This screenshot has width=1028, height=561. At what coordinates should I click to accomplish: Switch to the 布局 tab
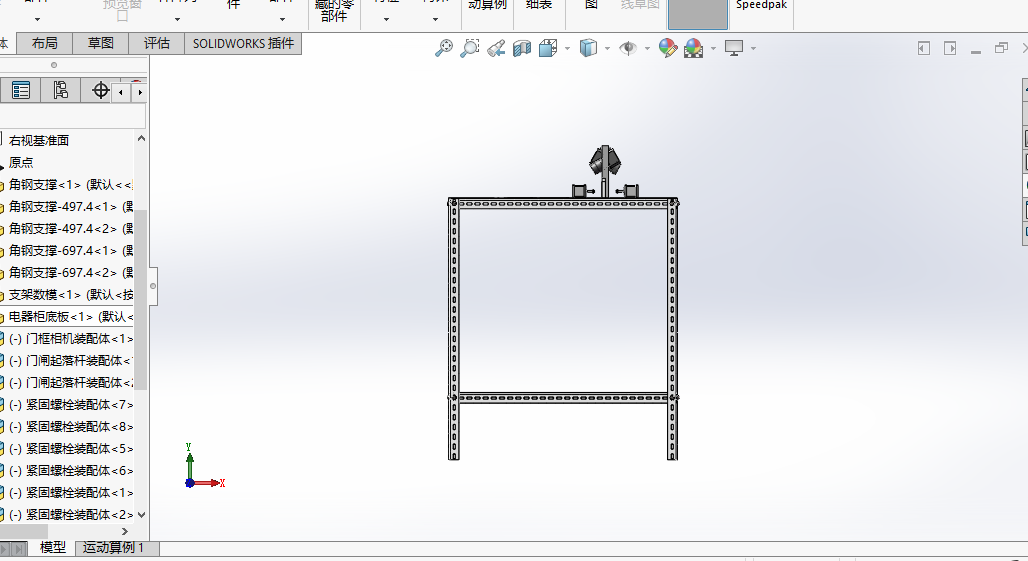tap(44, 43)
